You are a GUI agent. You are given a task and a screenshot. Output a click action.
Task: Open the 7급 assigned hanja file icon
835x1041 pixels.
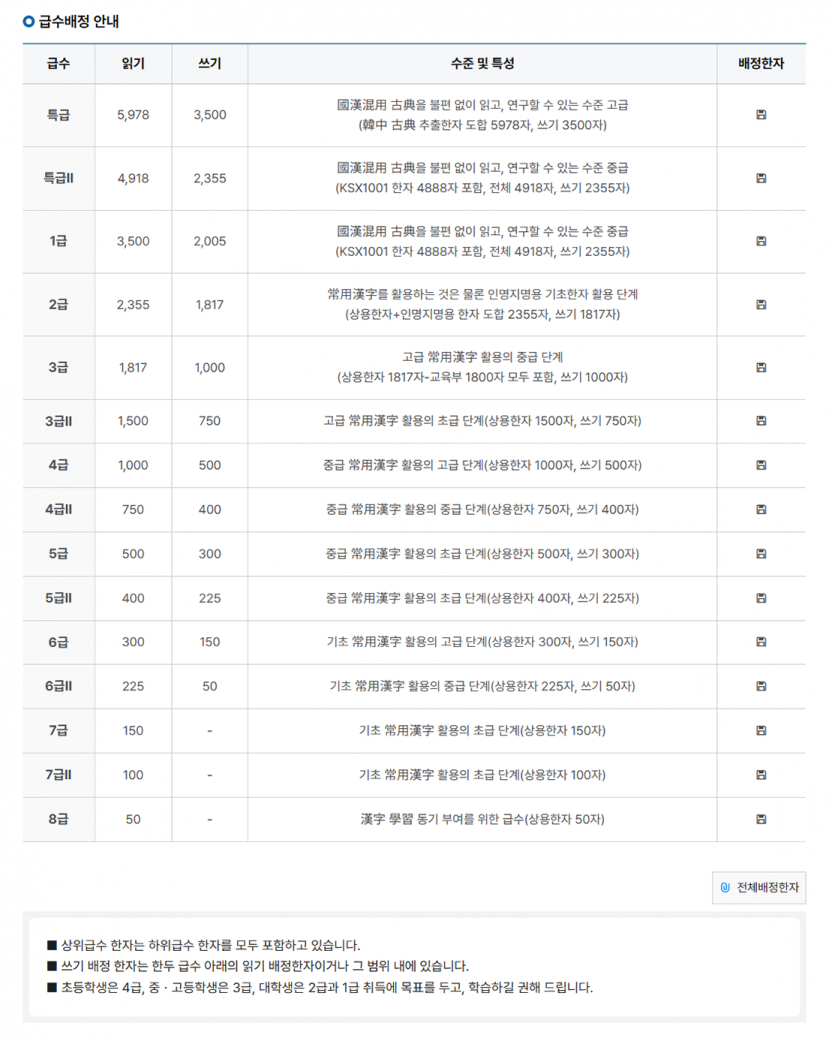coord(761,730)
